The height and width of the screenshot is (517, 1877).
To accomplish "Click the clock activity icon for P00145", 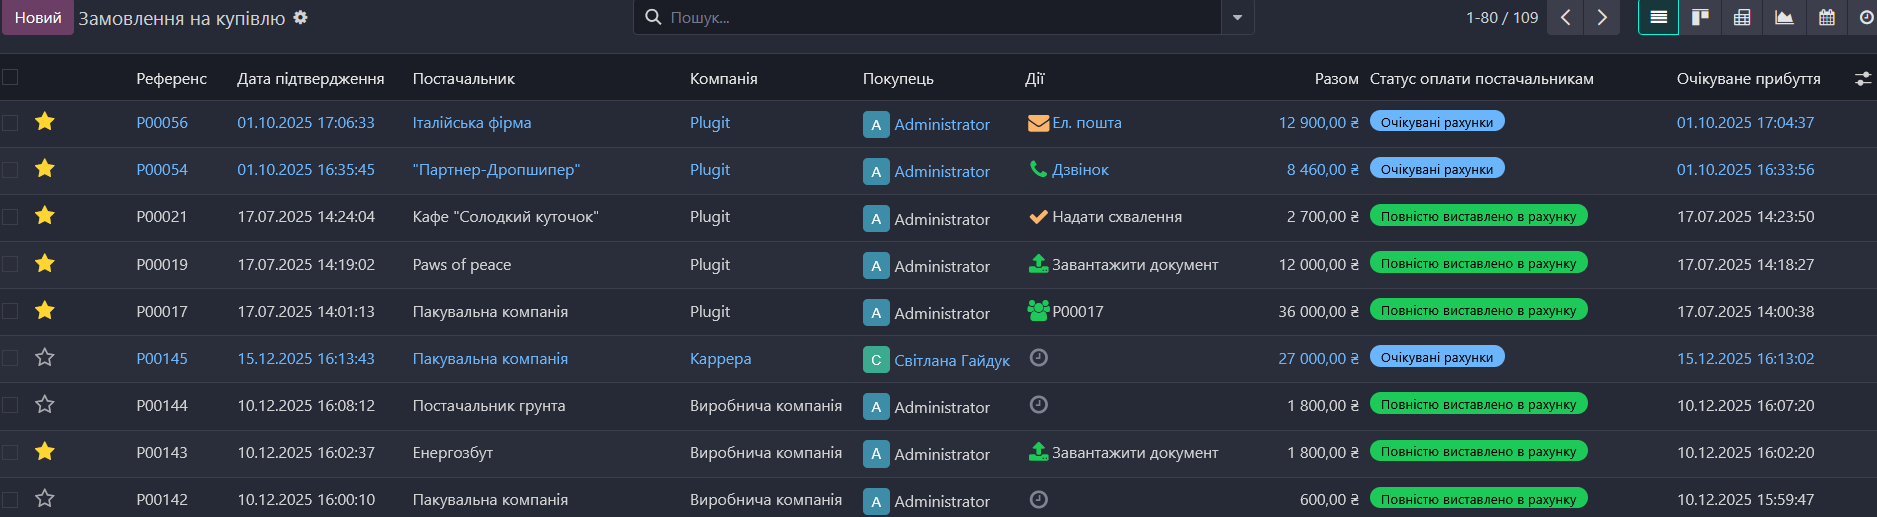I will [1039, 358].
